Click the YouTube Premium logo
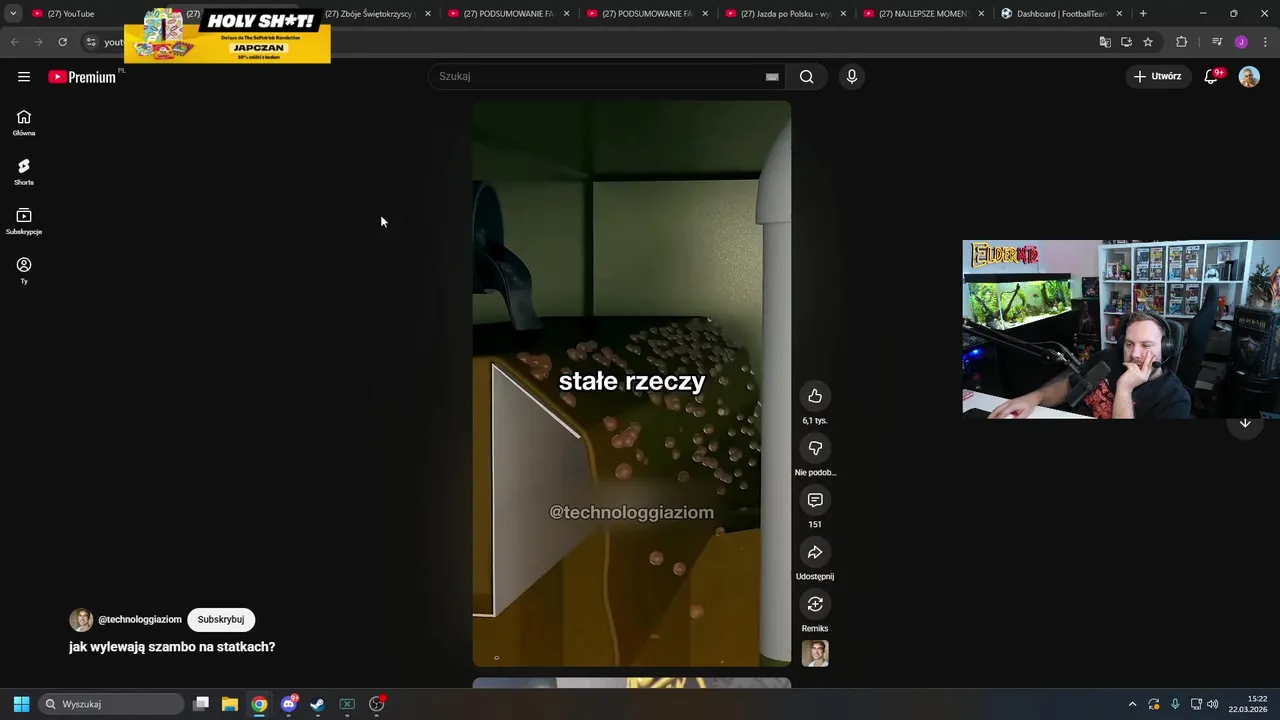This screenshot has width=1280, height=720. [x=82, y=77]
